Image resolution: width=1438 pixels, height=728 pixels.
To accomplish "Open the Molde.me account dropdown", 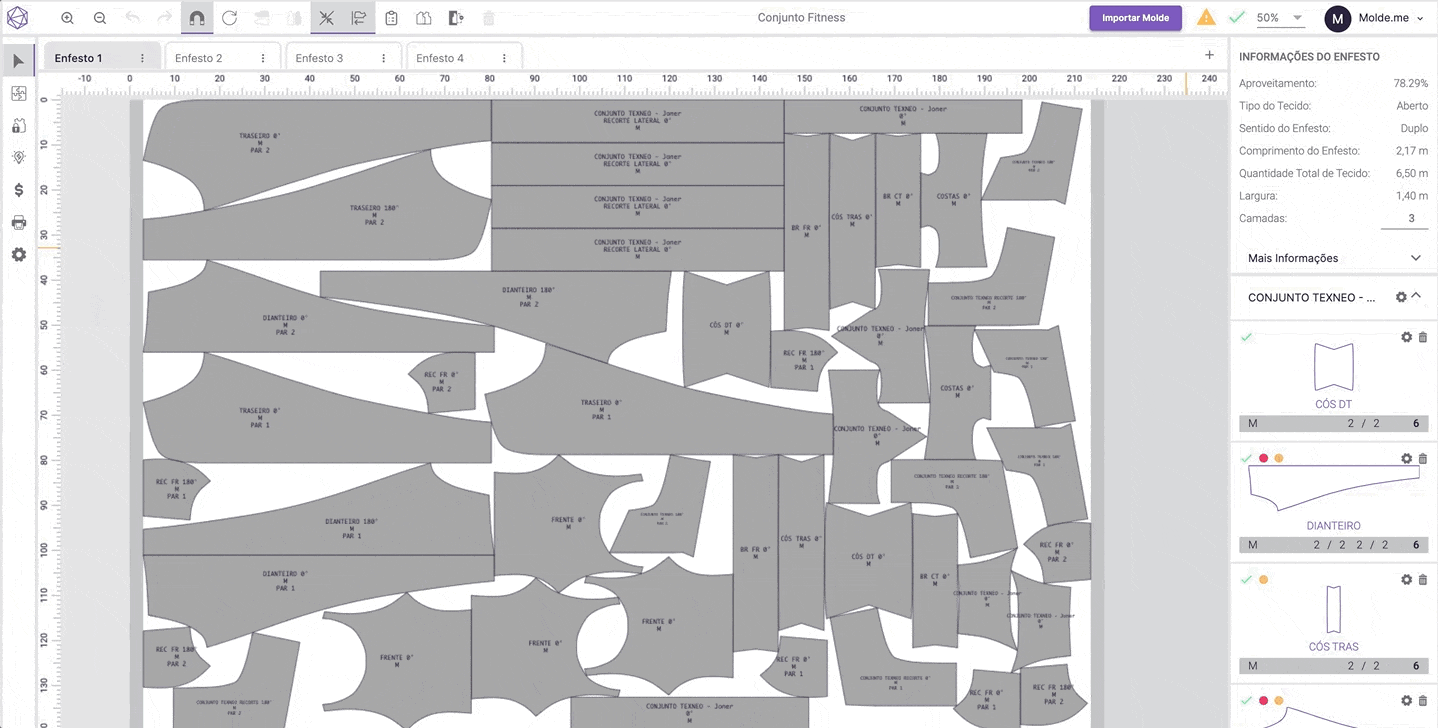I will click(1391, 18).
